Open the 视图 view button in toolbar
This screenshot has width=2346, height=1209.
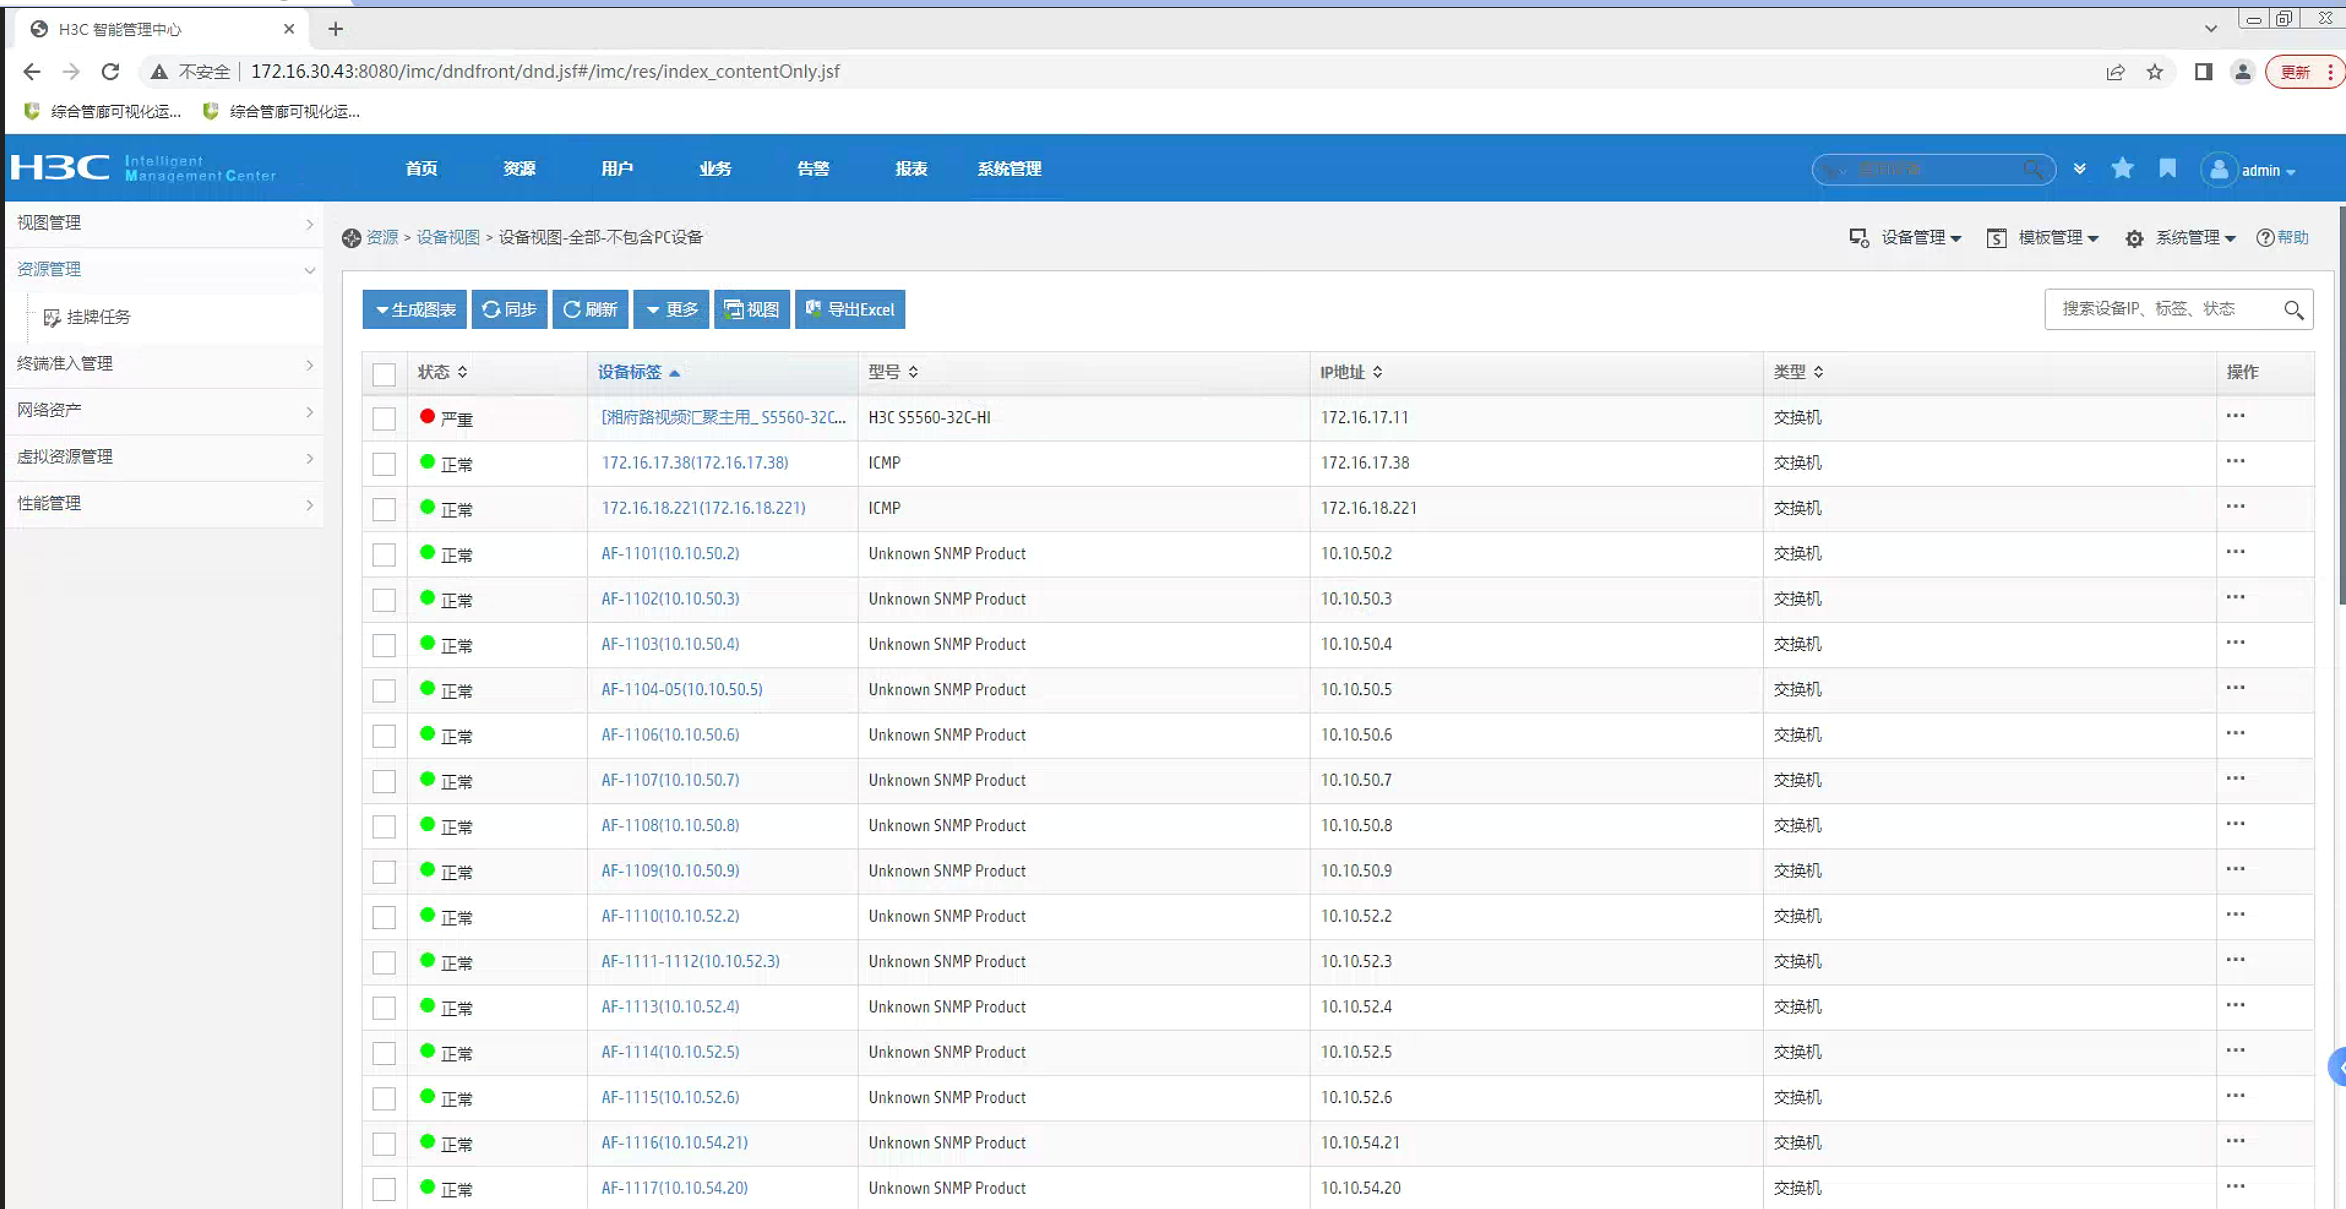pos(752,310)
